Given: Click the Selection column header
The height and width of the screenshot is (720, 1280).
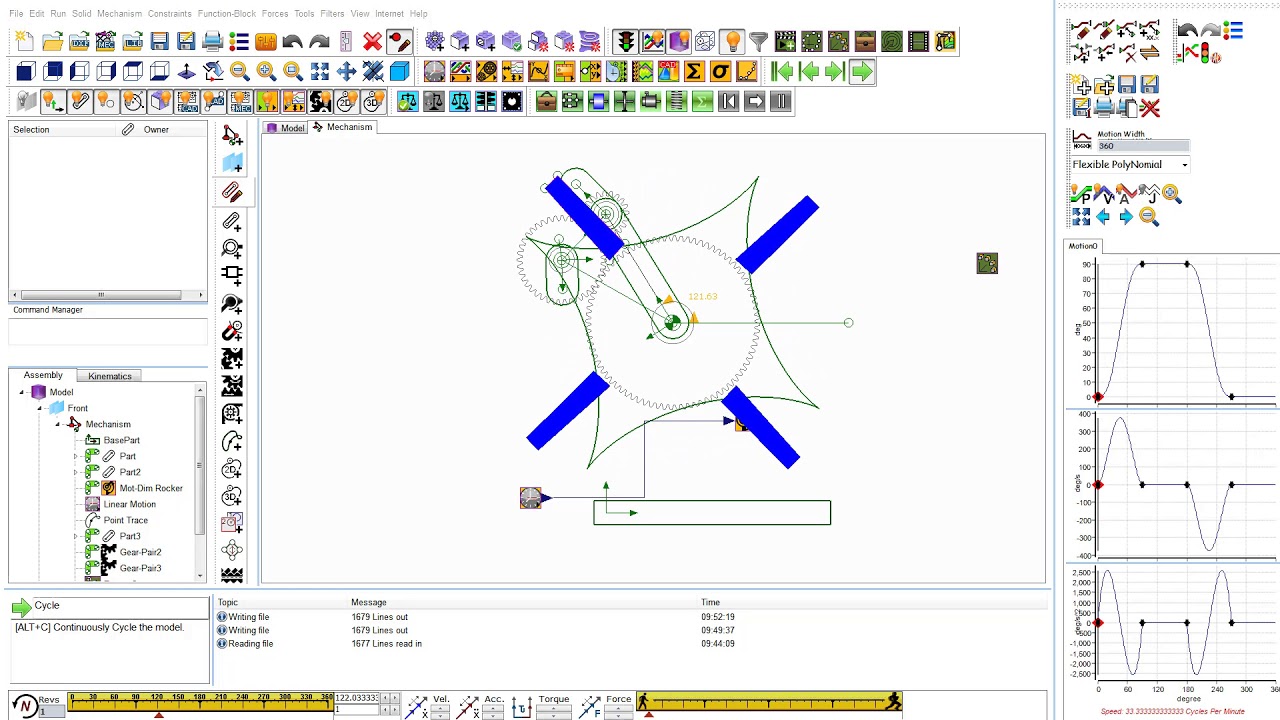Looking at the screenshot, I should [x=31, y=130].
